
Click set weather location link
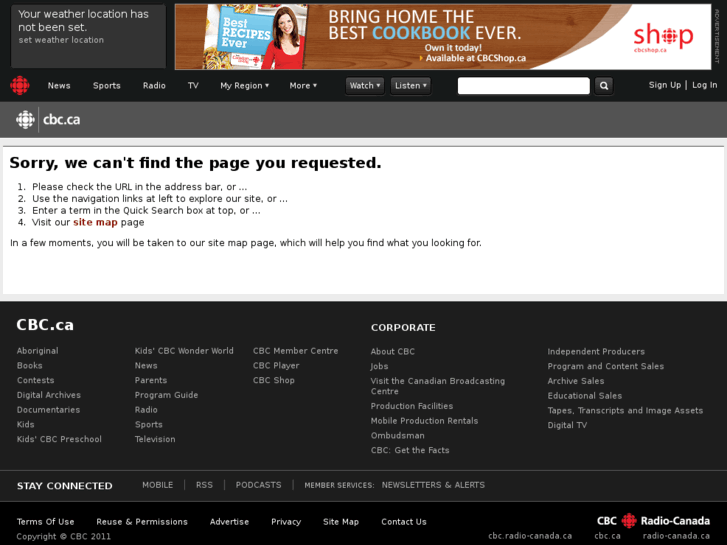pyautogui.click(x=61, y=40)
